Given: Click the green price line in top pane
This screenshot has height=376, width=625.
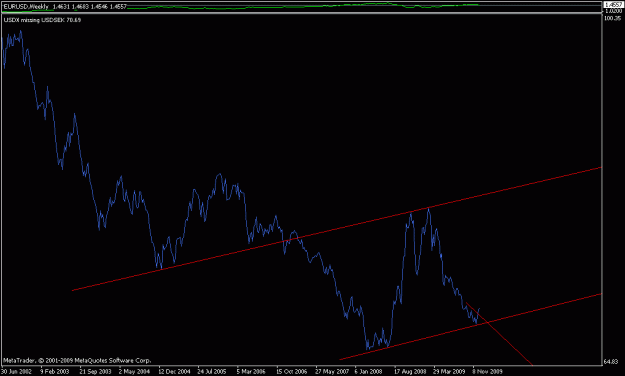Looking at the screenshot, I should [303, 6].
